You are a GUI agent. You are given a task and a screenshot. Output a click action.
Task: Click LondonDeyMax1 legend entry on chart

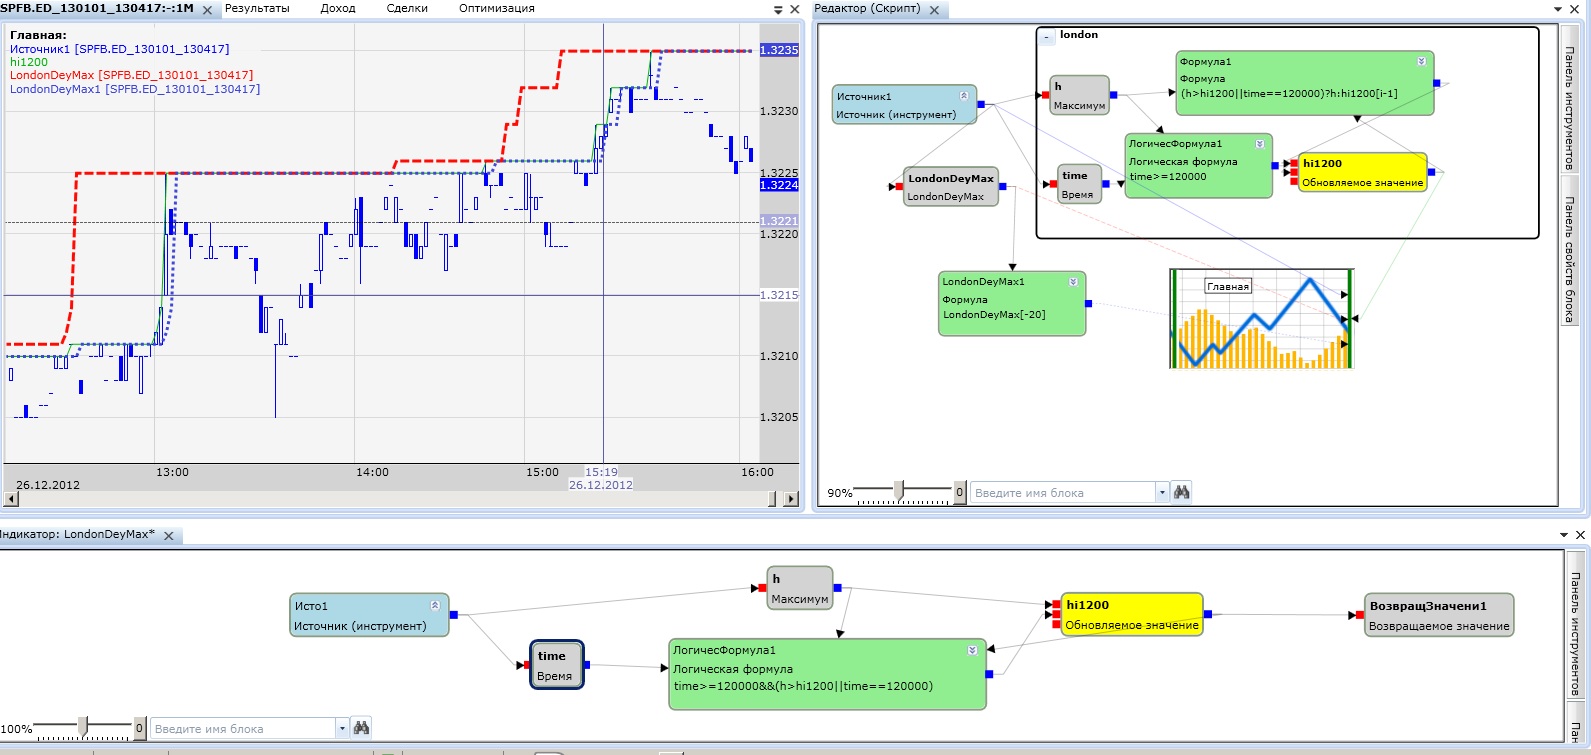pyautogui.click(x=135, y=89)
